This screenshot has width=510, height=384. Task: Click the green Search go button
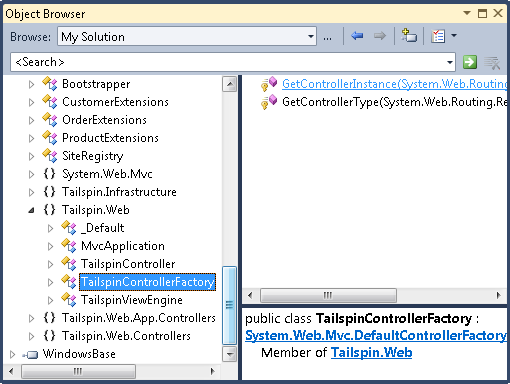[x=470, y=62]
